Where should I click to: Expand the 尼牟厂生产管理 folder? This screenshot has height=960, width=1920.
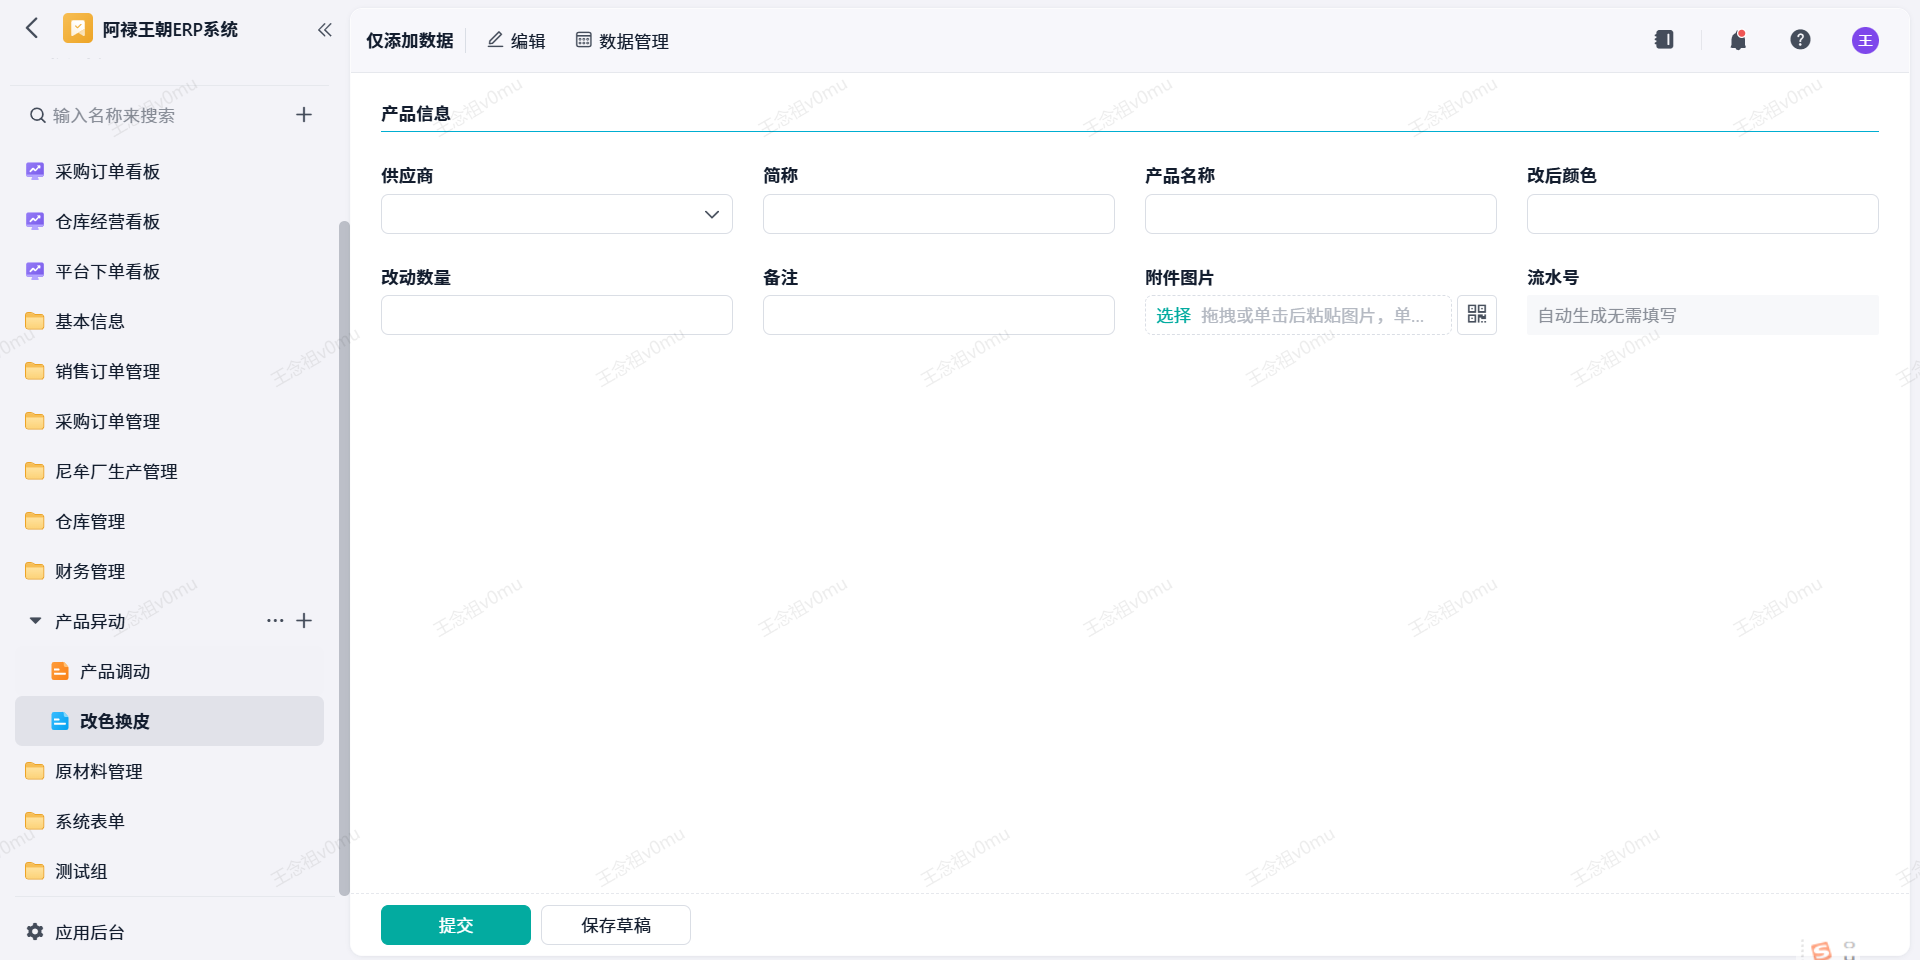click(170, 471)
